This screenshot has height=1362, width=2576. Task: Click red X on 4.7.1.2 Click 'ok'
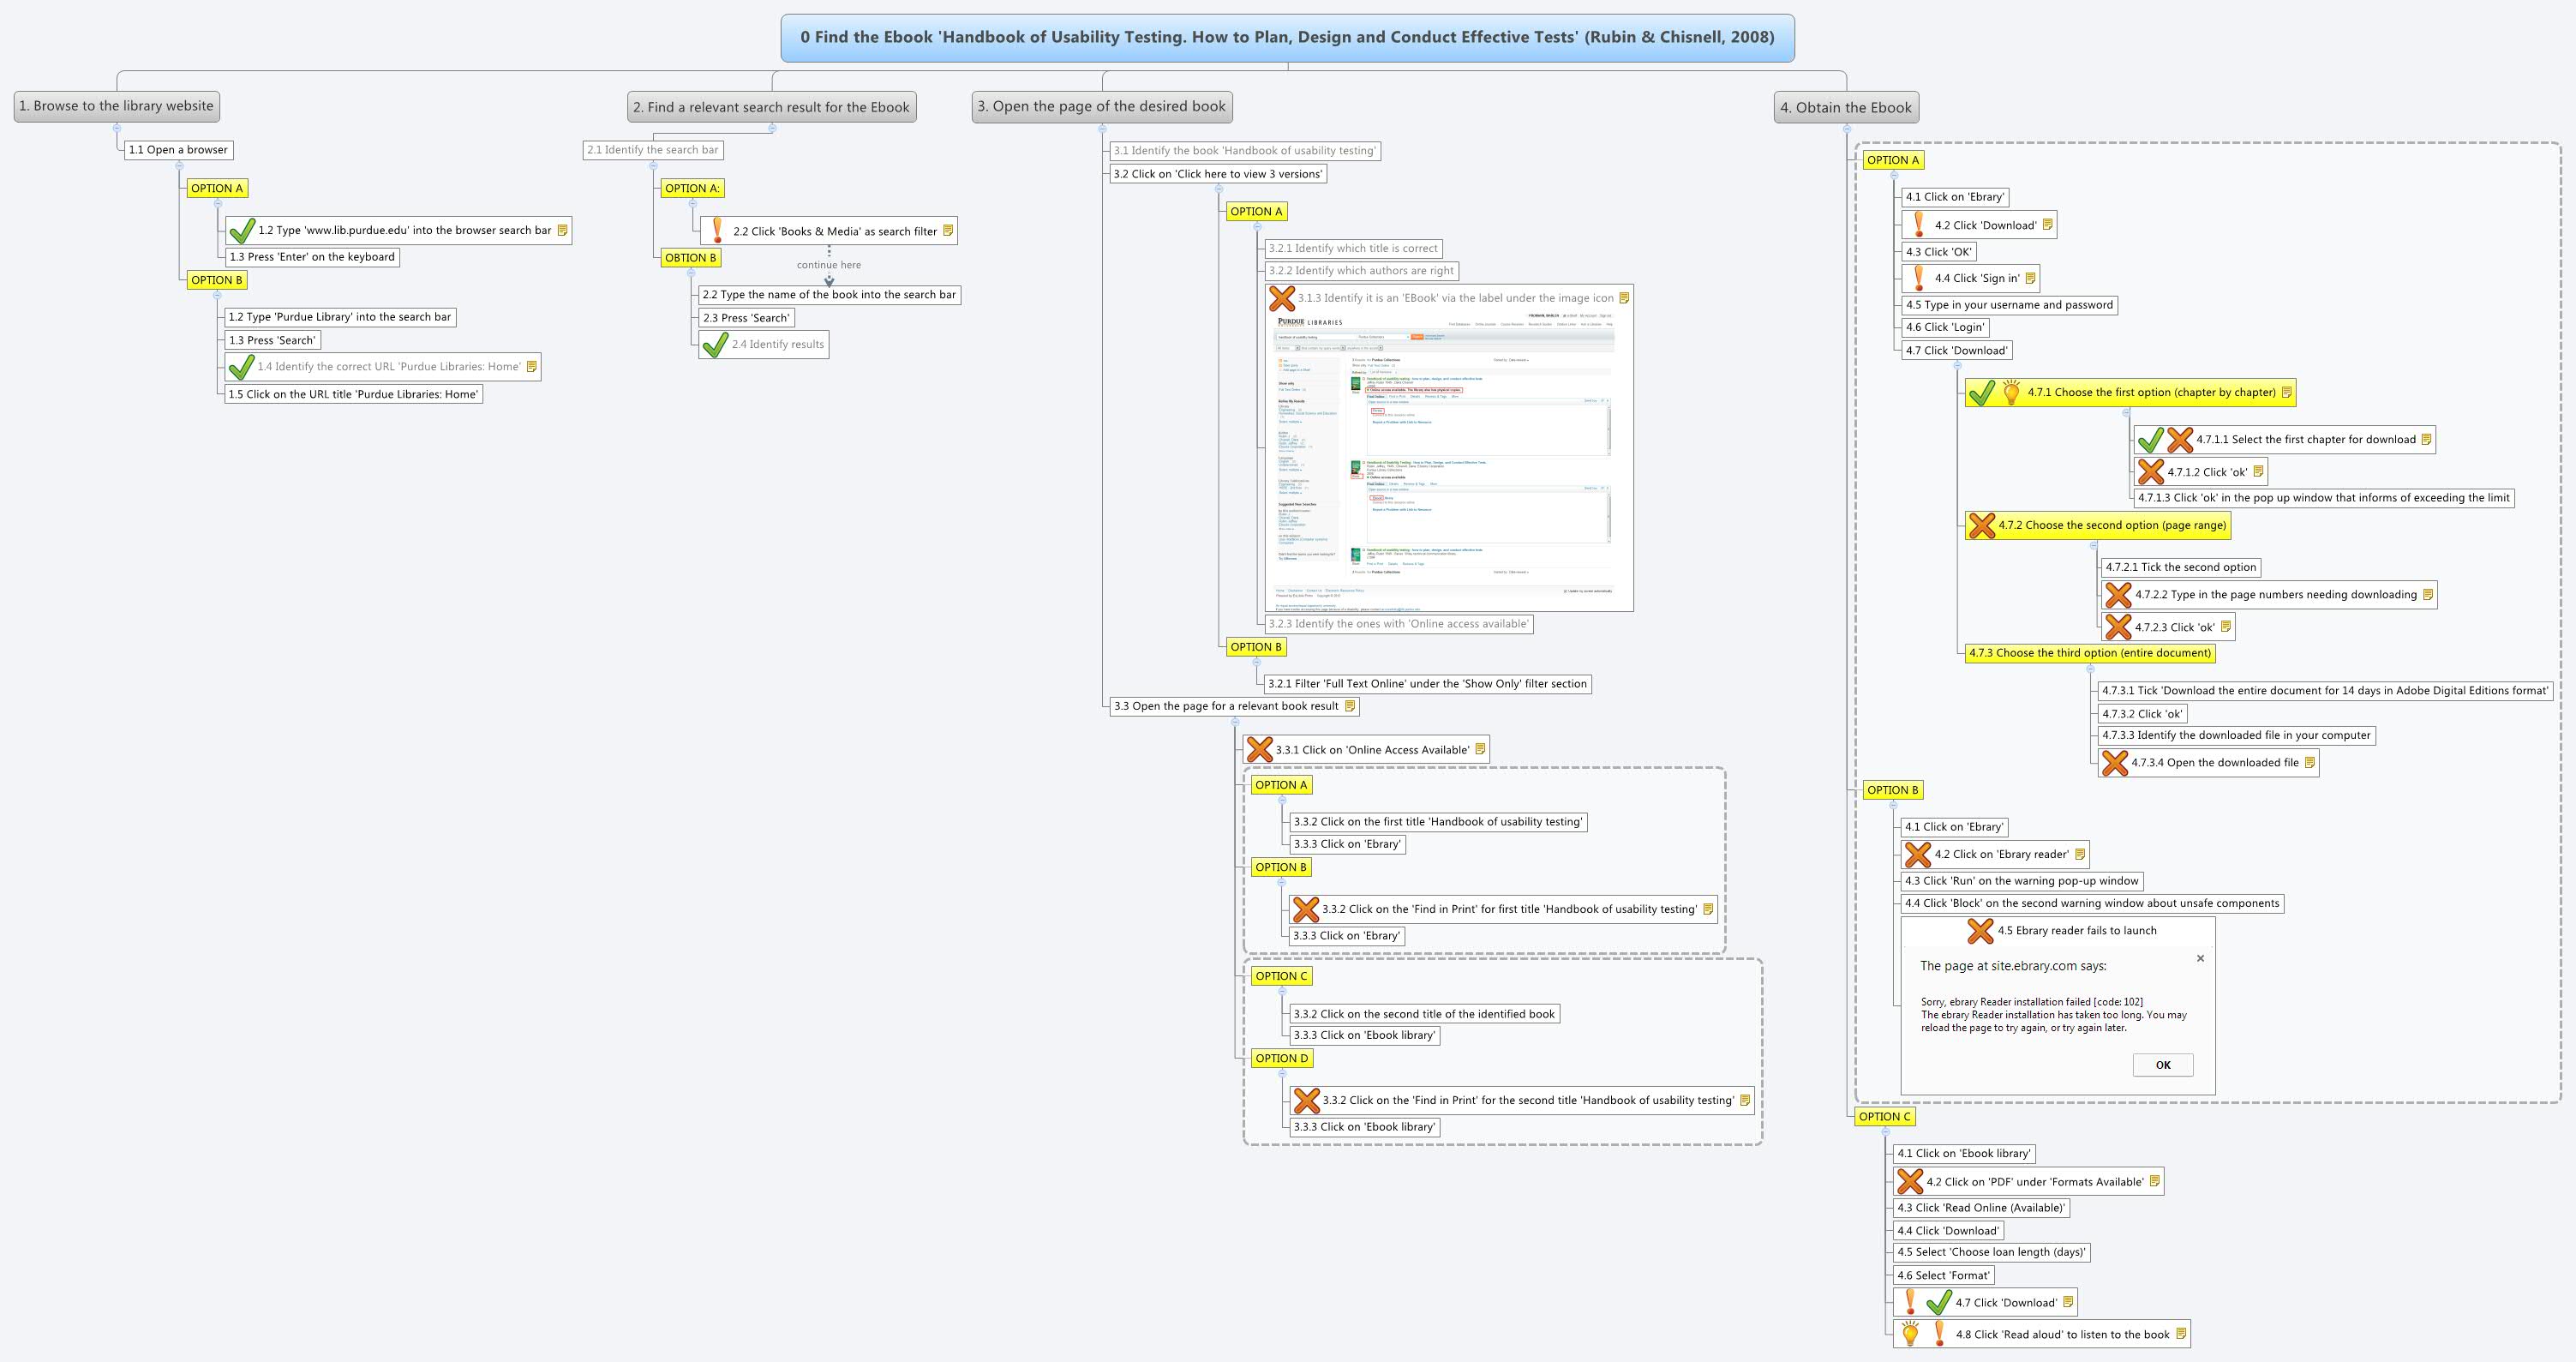click(2150, 472)
